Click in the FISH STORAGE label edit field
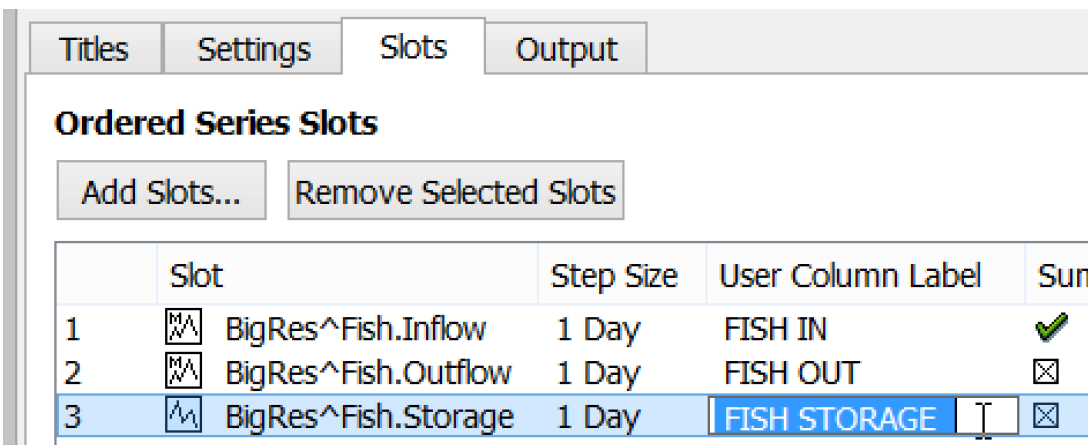 (862, 417)
